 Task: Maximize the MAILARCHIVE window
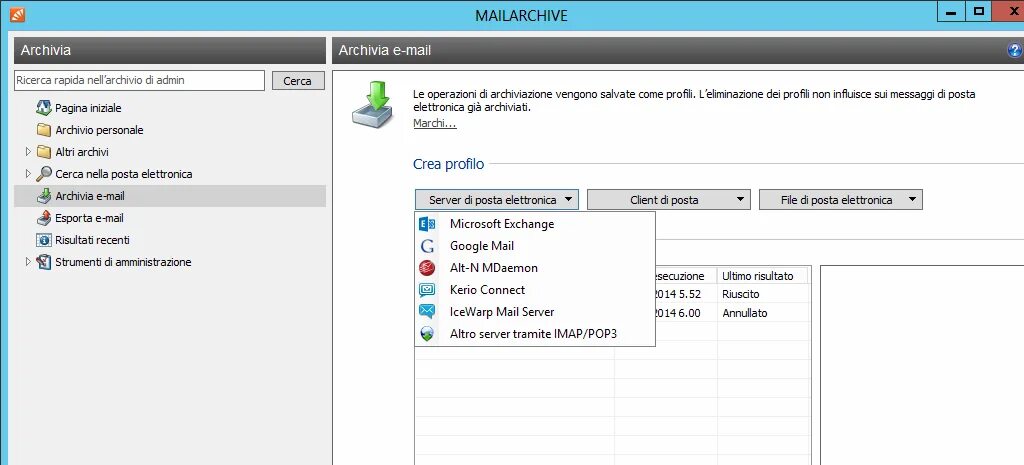[x=978, y=11]
